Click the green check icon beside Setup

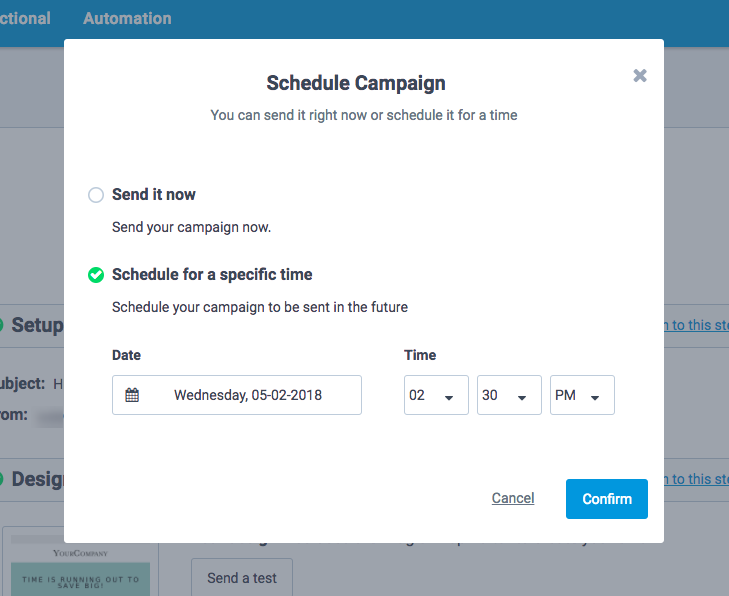(x=1, y=325)
